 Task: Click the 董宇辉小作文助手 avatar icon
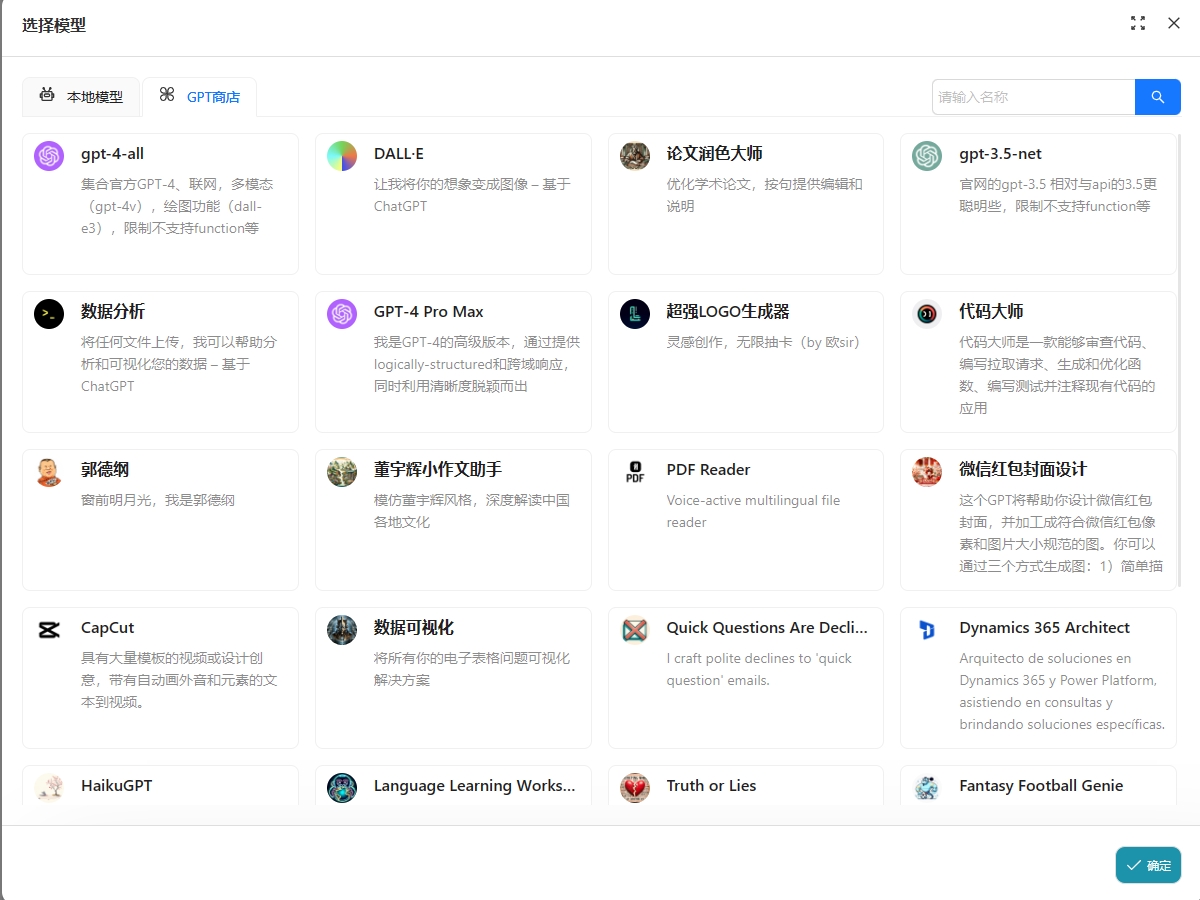pyautogui.click(x=342, y=472)
